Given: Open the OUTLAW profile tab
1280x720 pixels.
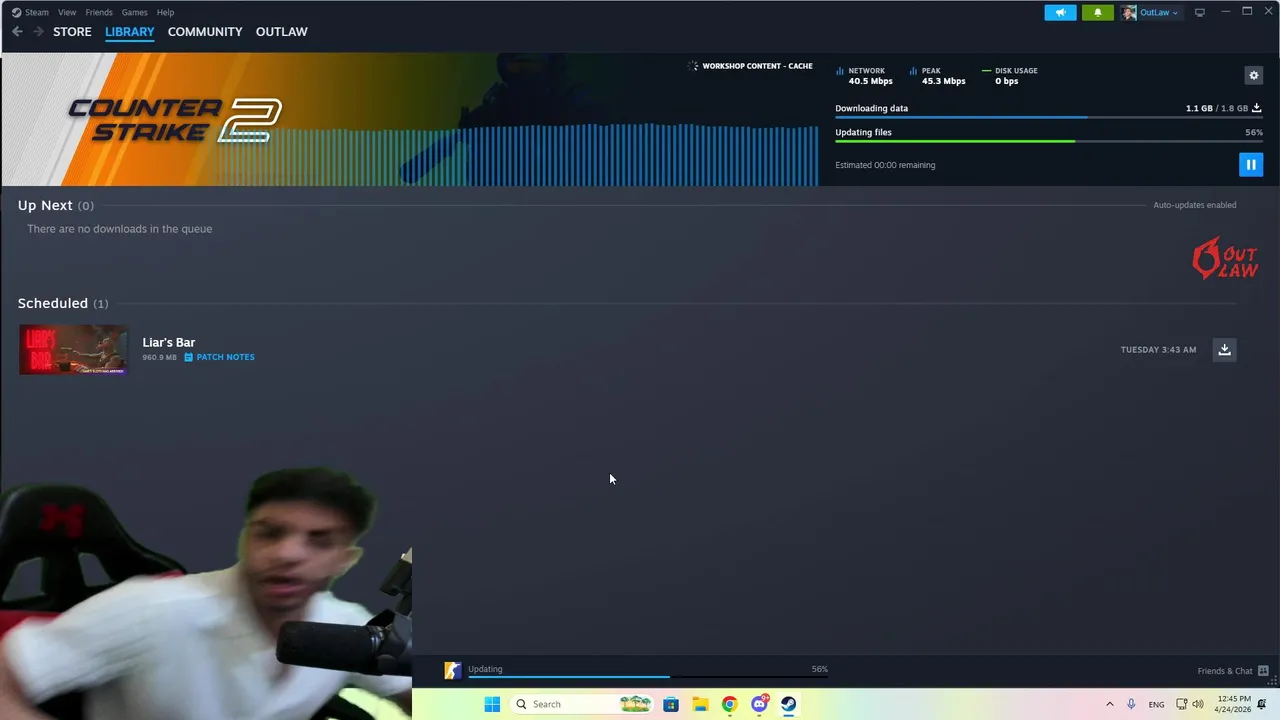Looking at the screenshot, I should 281,32.
